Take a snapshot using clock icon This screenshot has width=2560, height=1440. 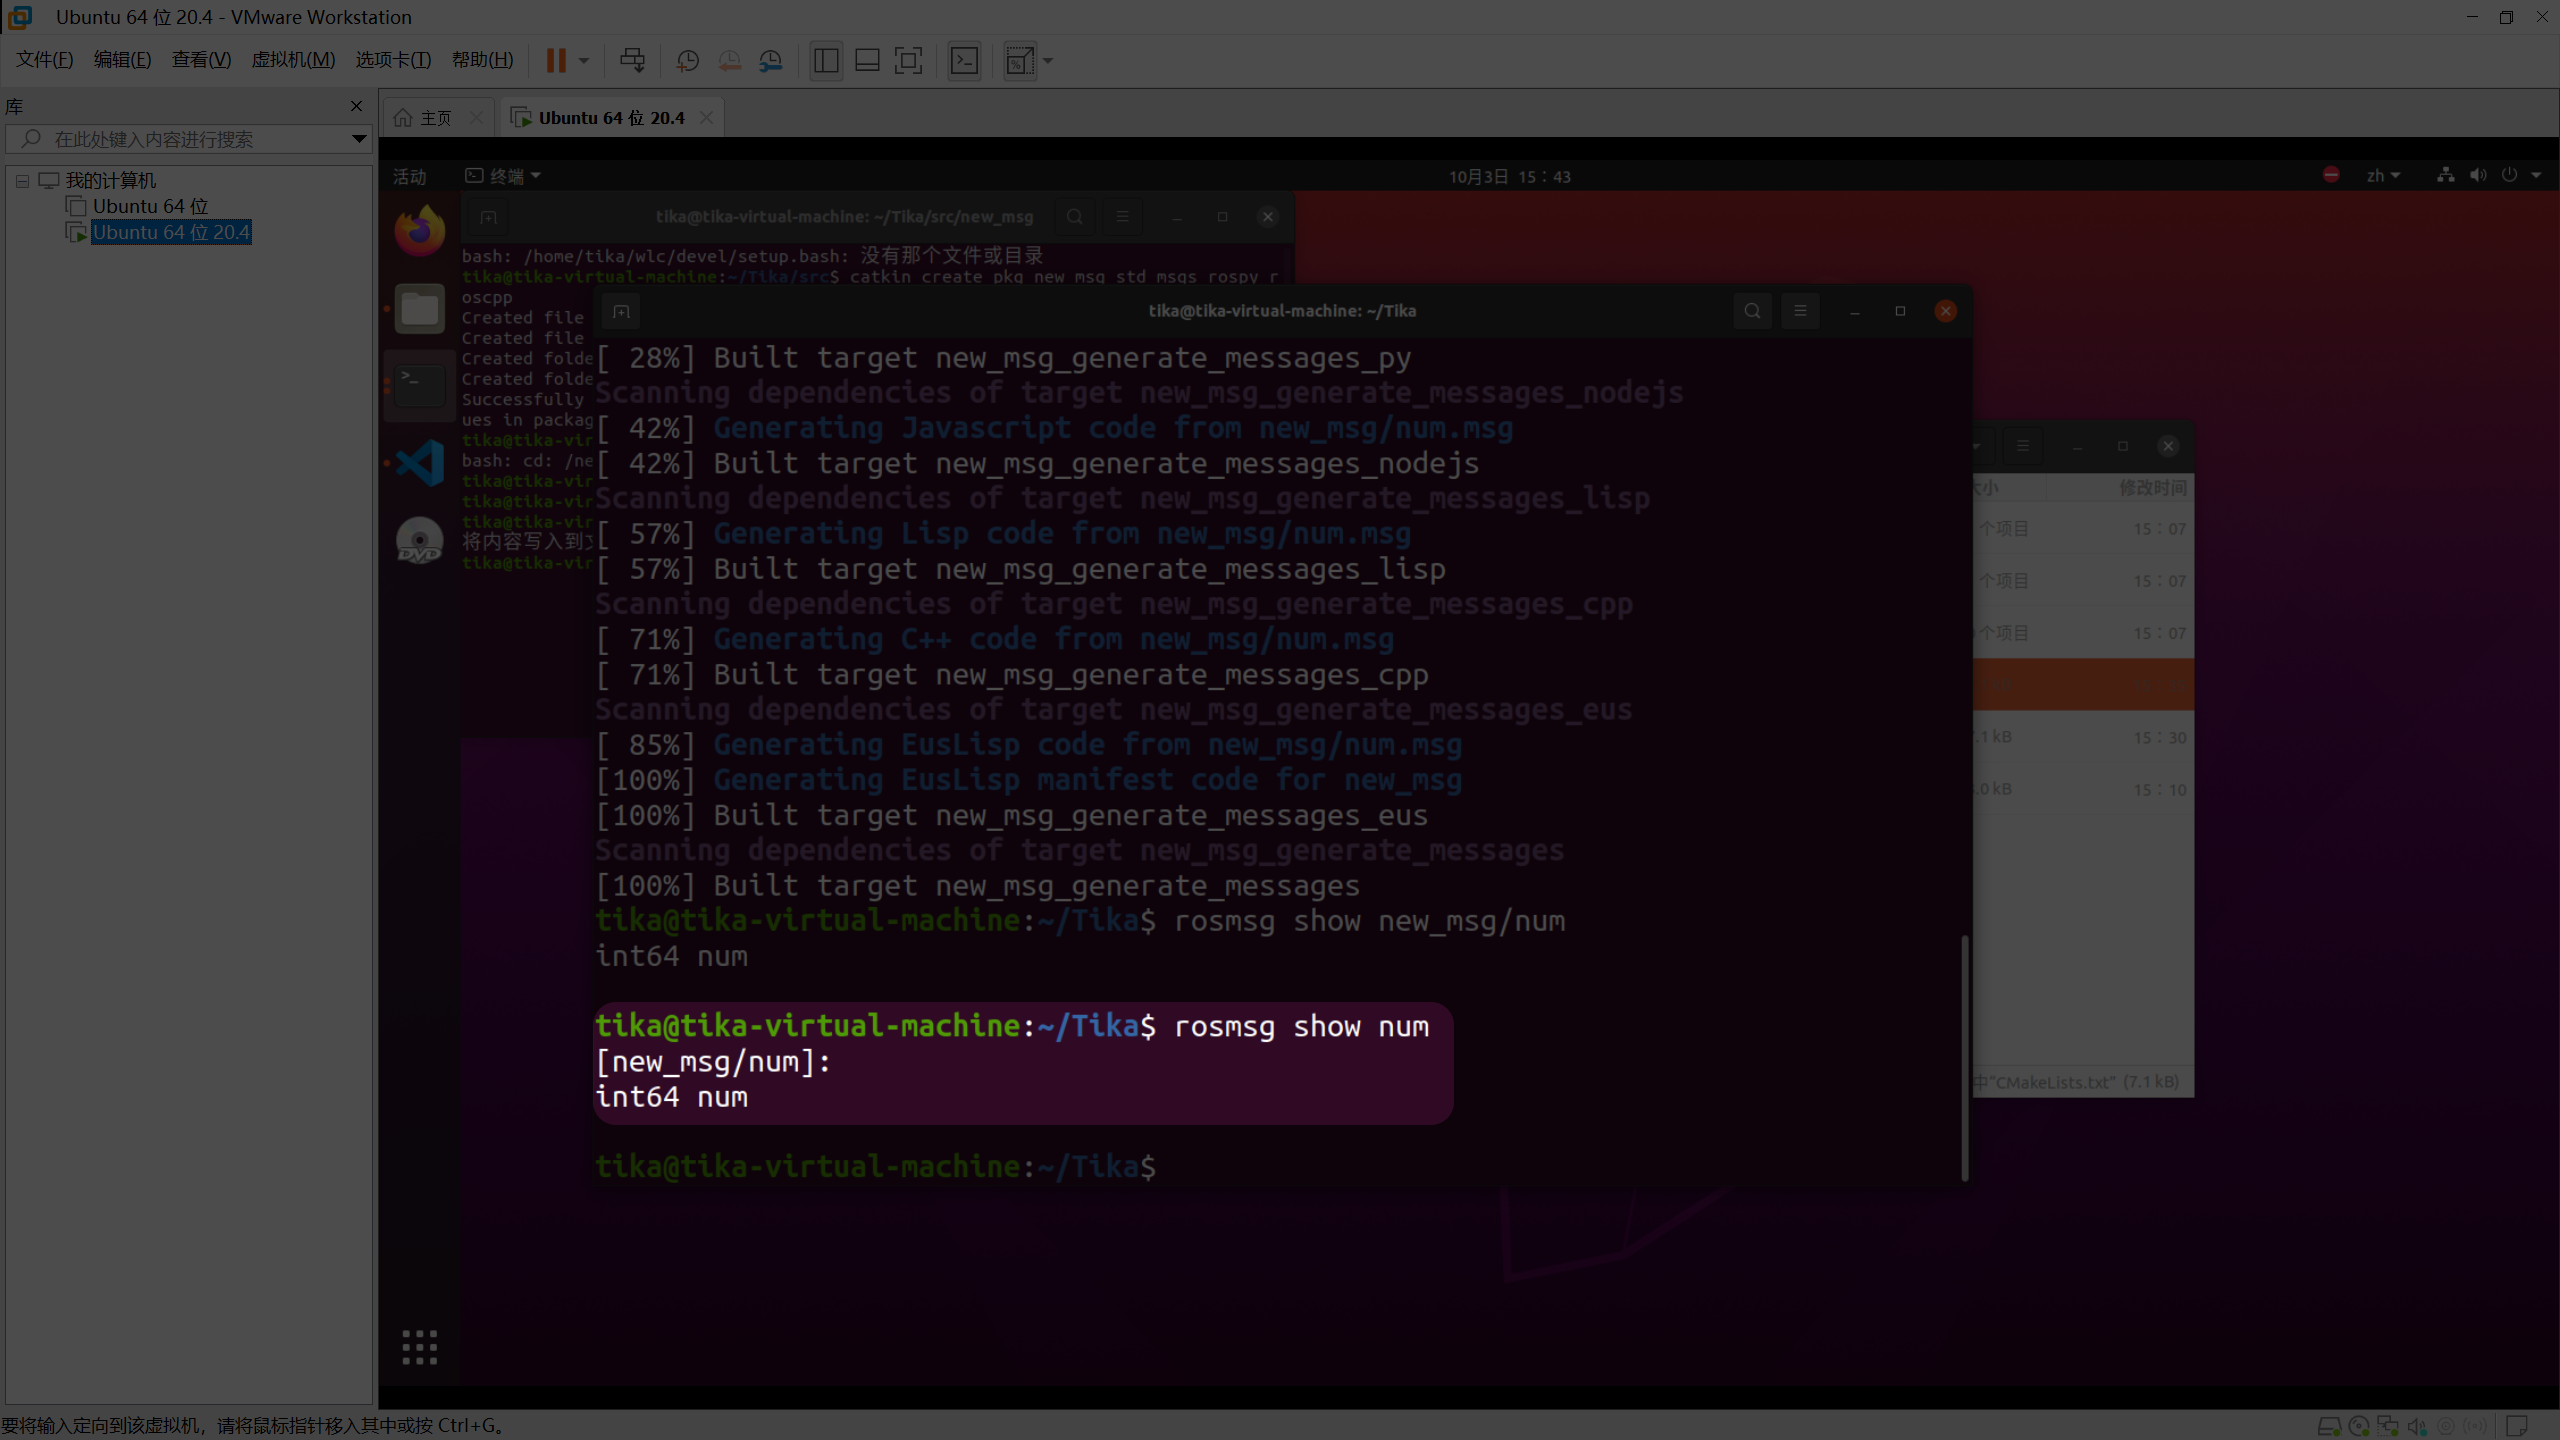point(687,61)
